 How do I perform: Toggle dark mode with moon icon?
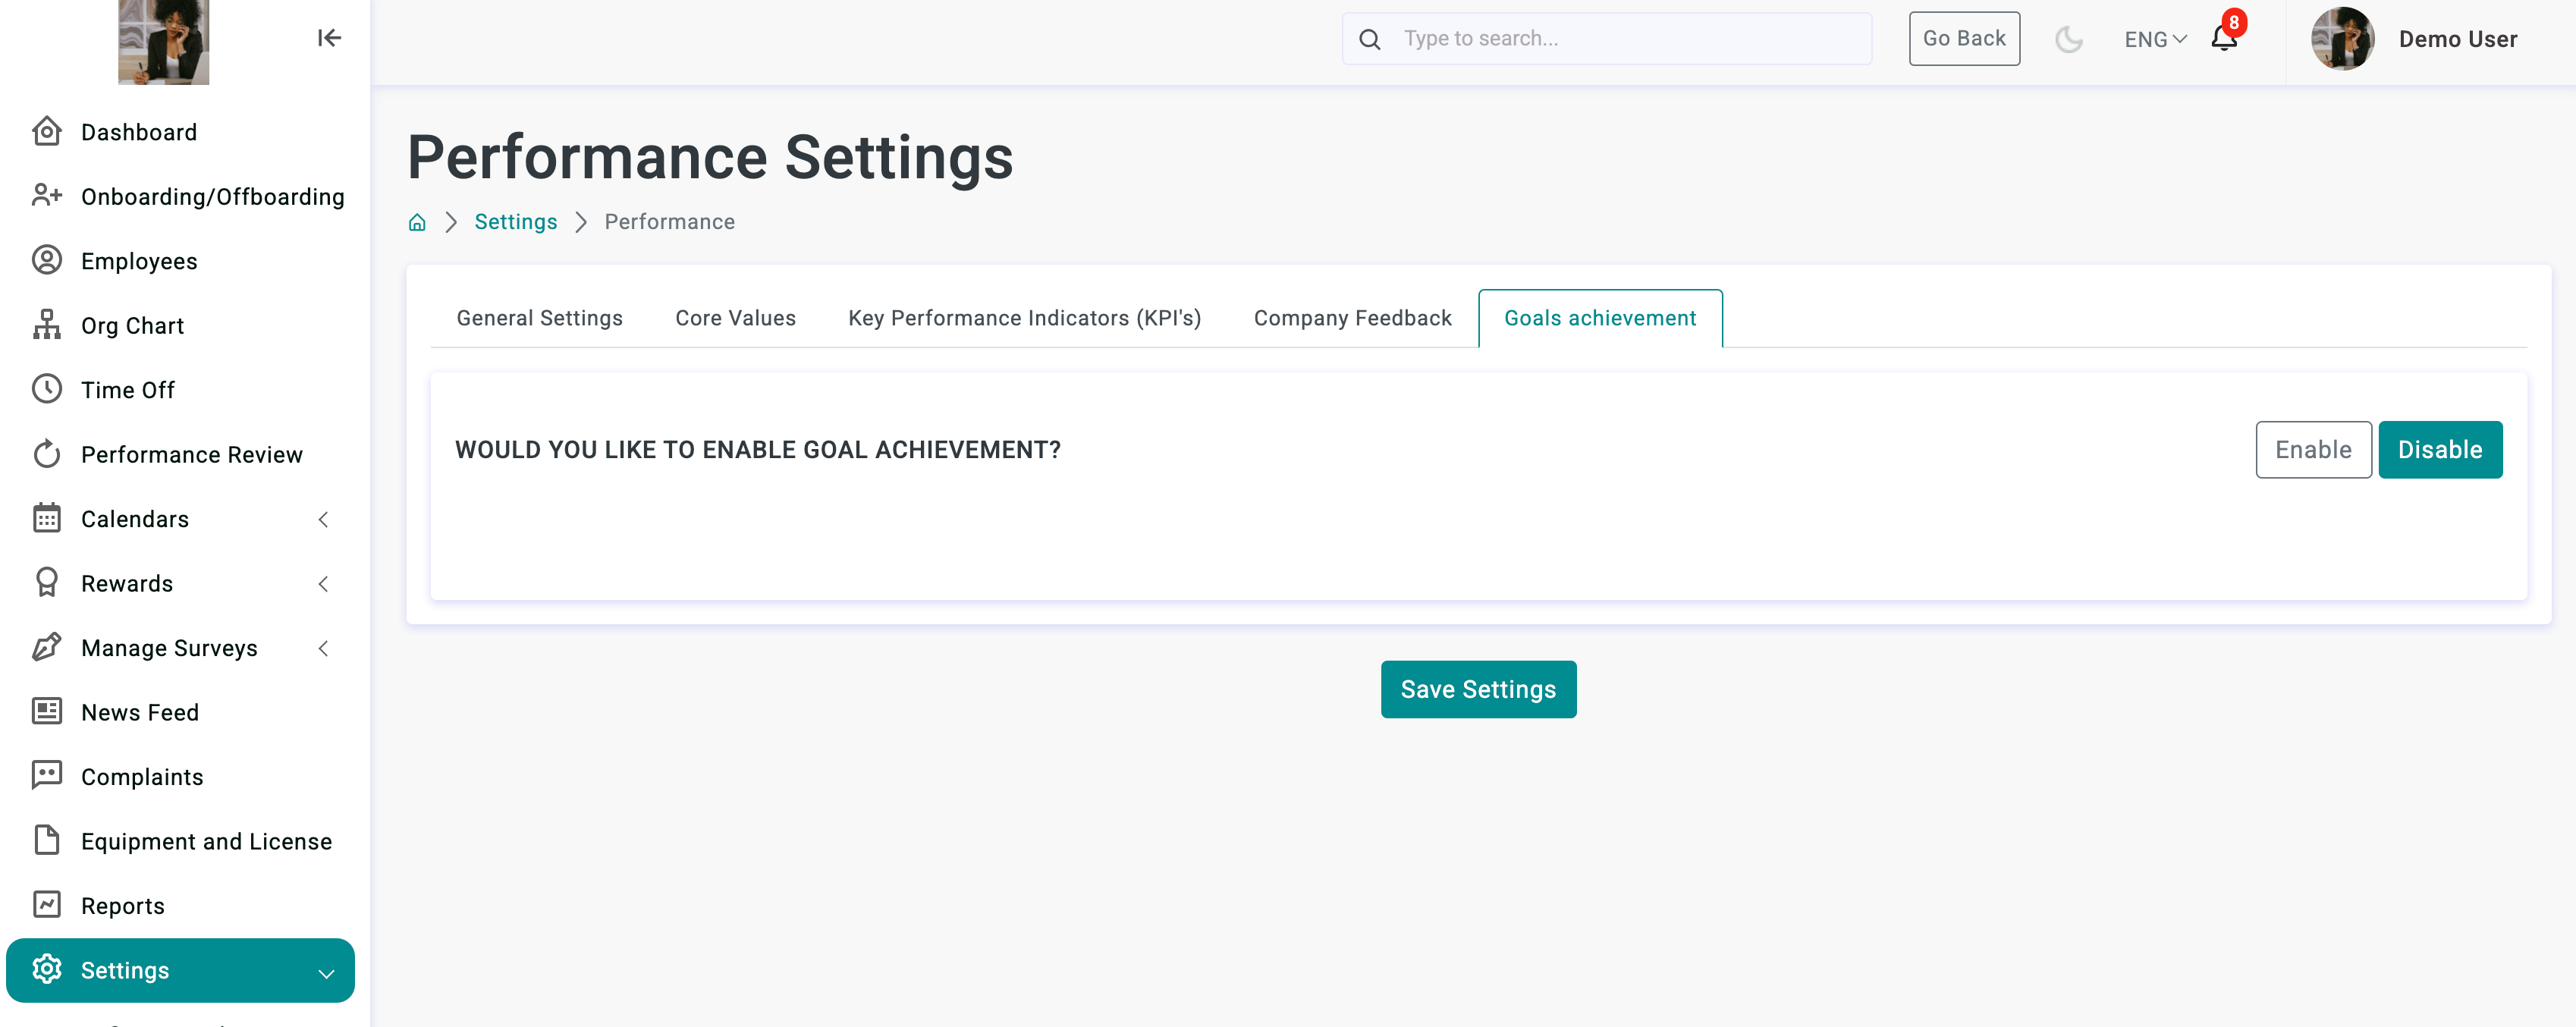[x=2068, y=39]
